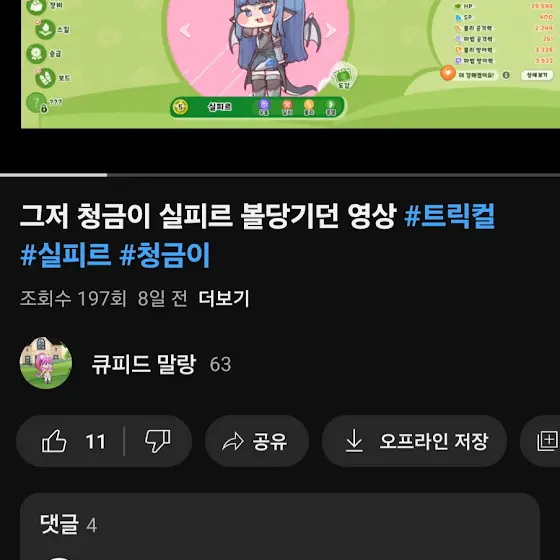Tap 오프라인 저장 download button
The height and width of the screenshot is (560, 560).
[414, 441]
